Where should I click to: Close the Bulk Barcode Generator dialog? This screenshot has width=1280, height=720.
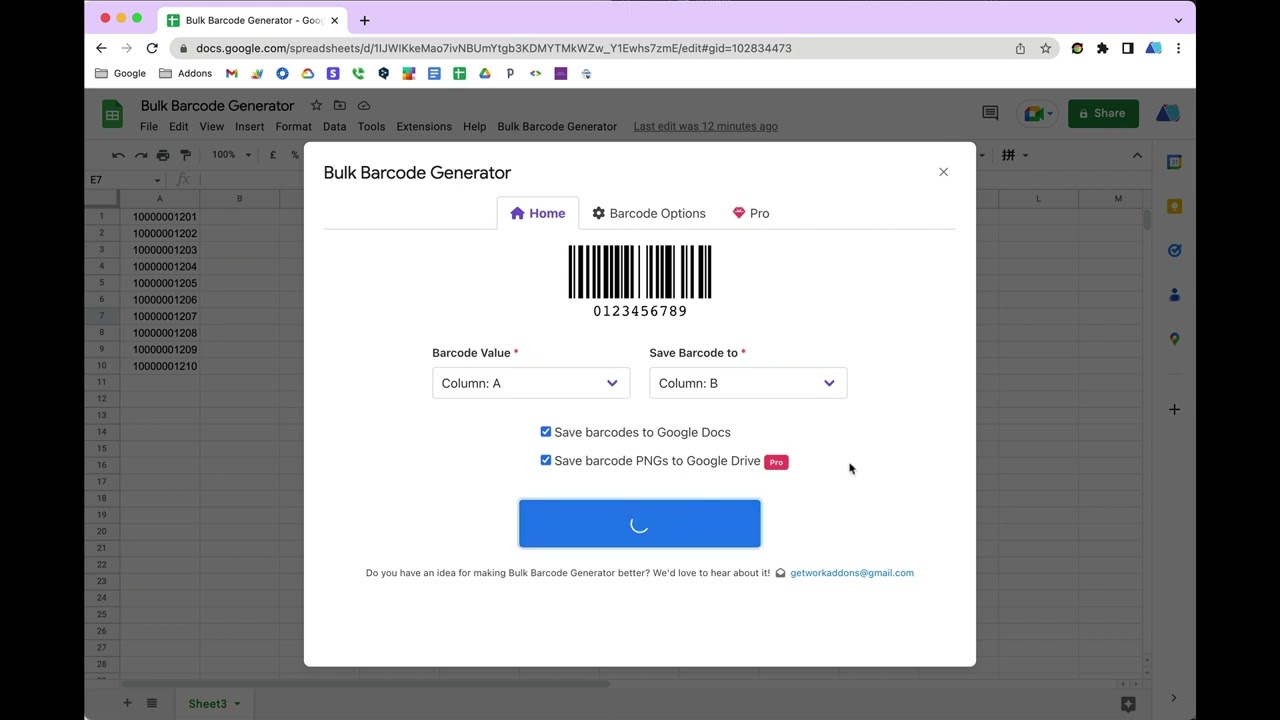click(x=943, y=172)
